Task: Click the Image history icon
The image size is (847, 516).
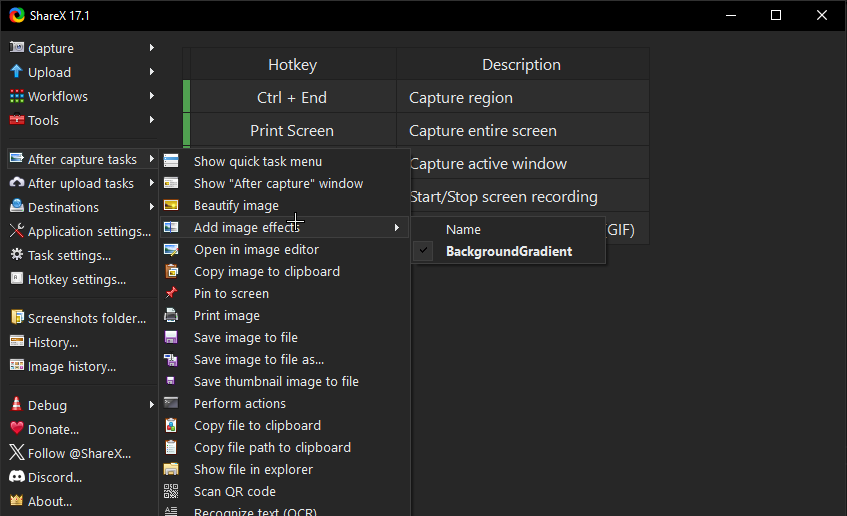Action: [17, 366]
